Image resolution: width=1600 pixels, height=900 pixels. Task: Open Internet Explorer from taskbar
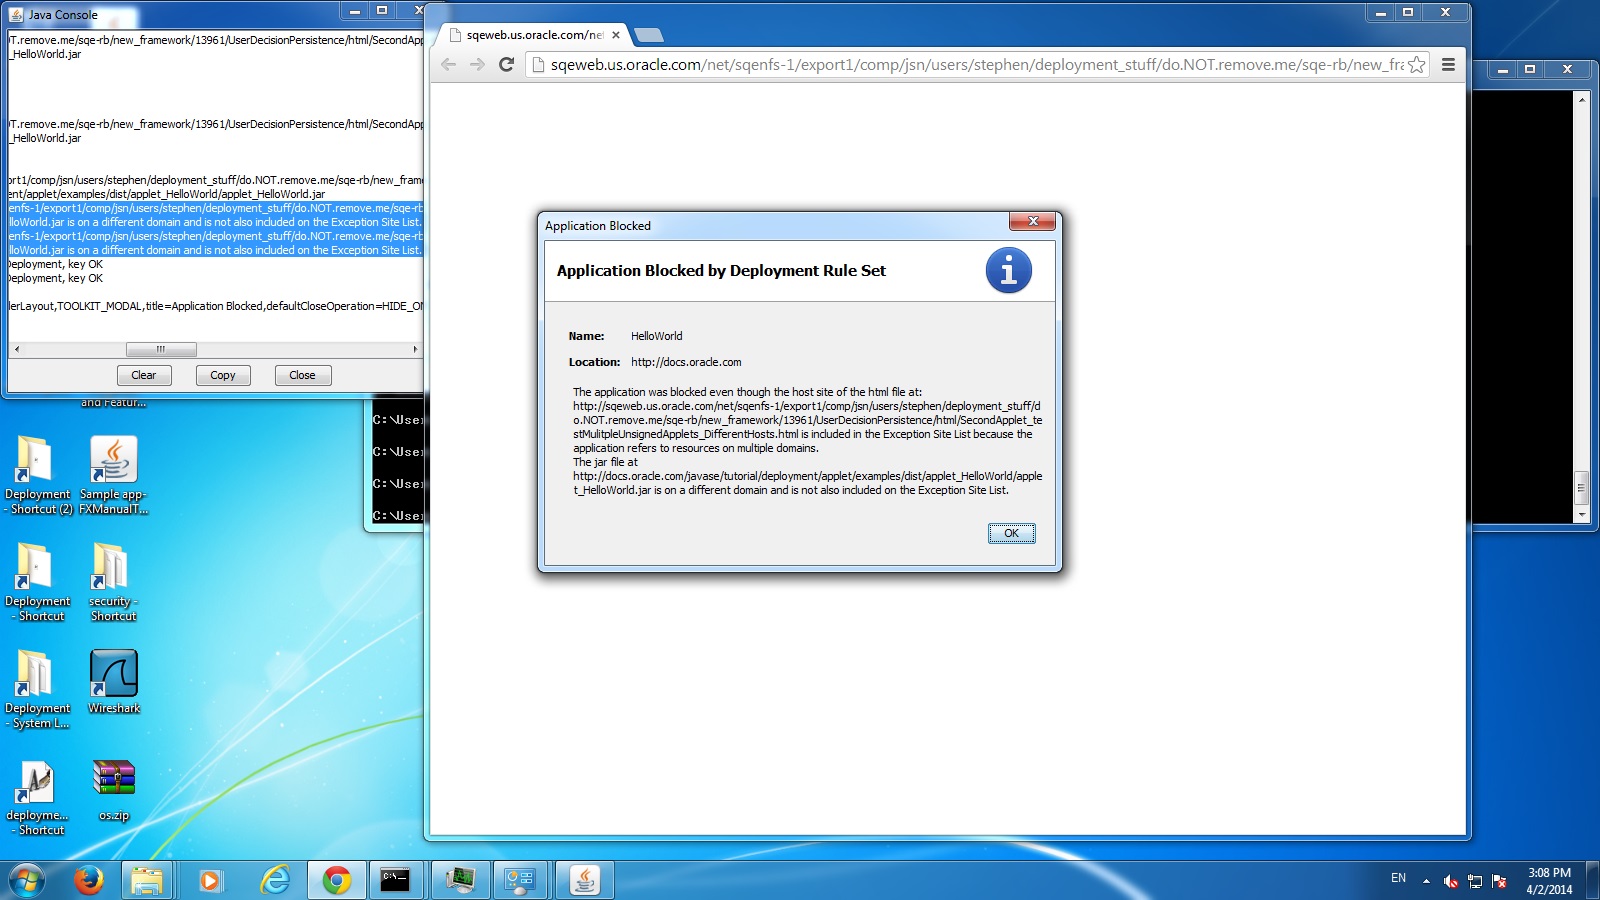click(x=274, y=880)
